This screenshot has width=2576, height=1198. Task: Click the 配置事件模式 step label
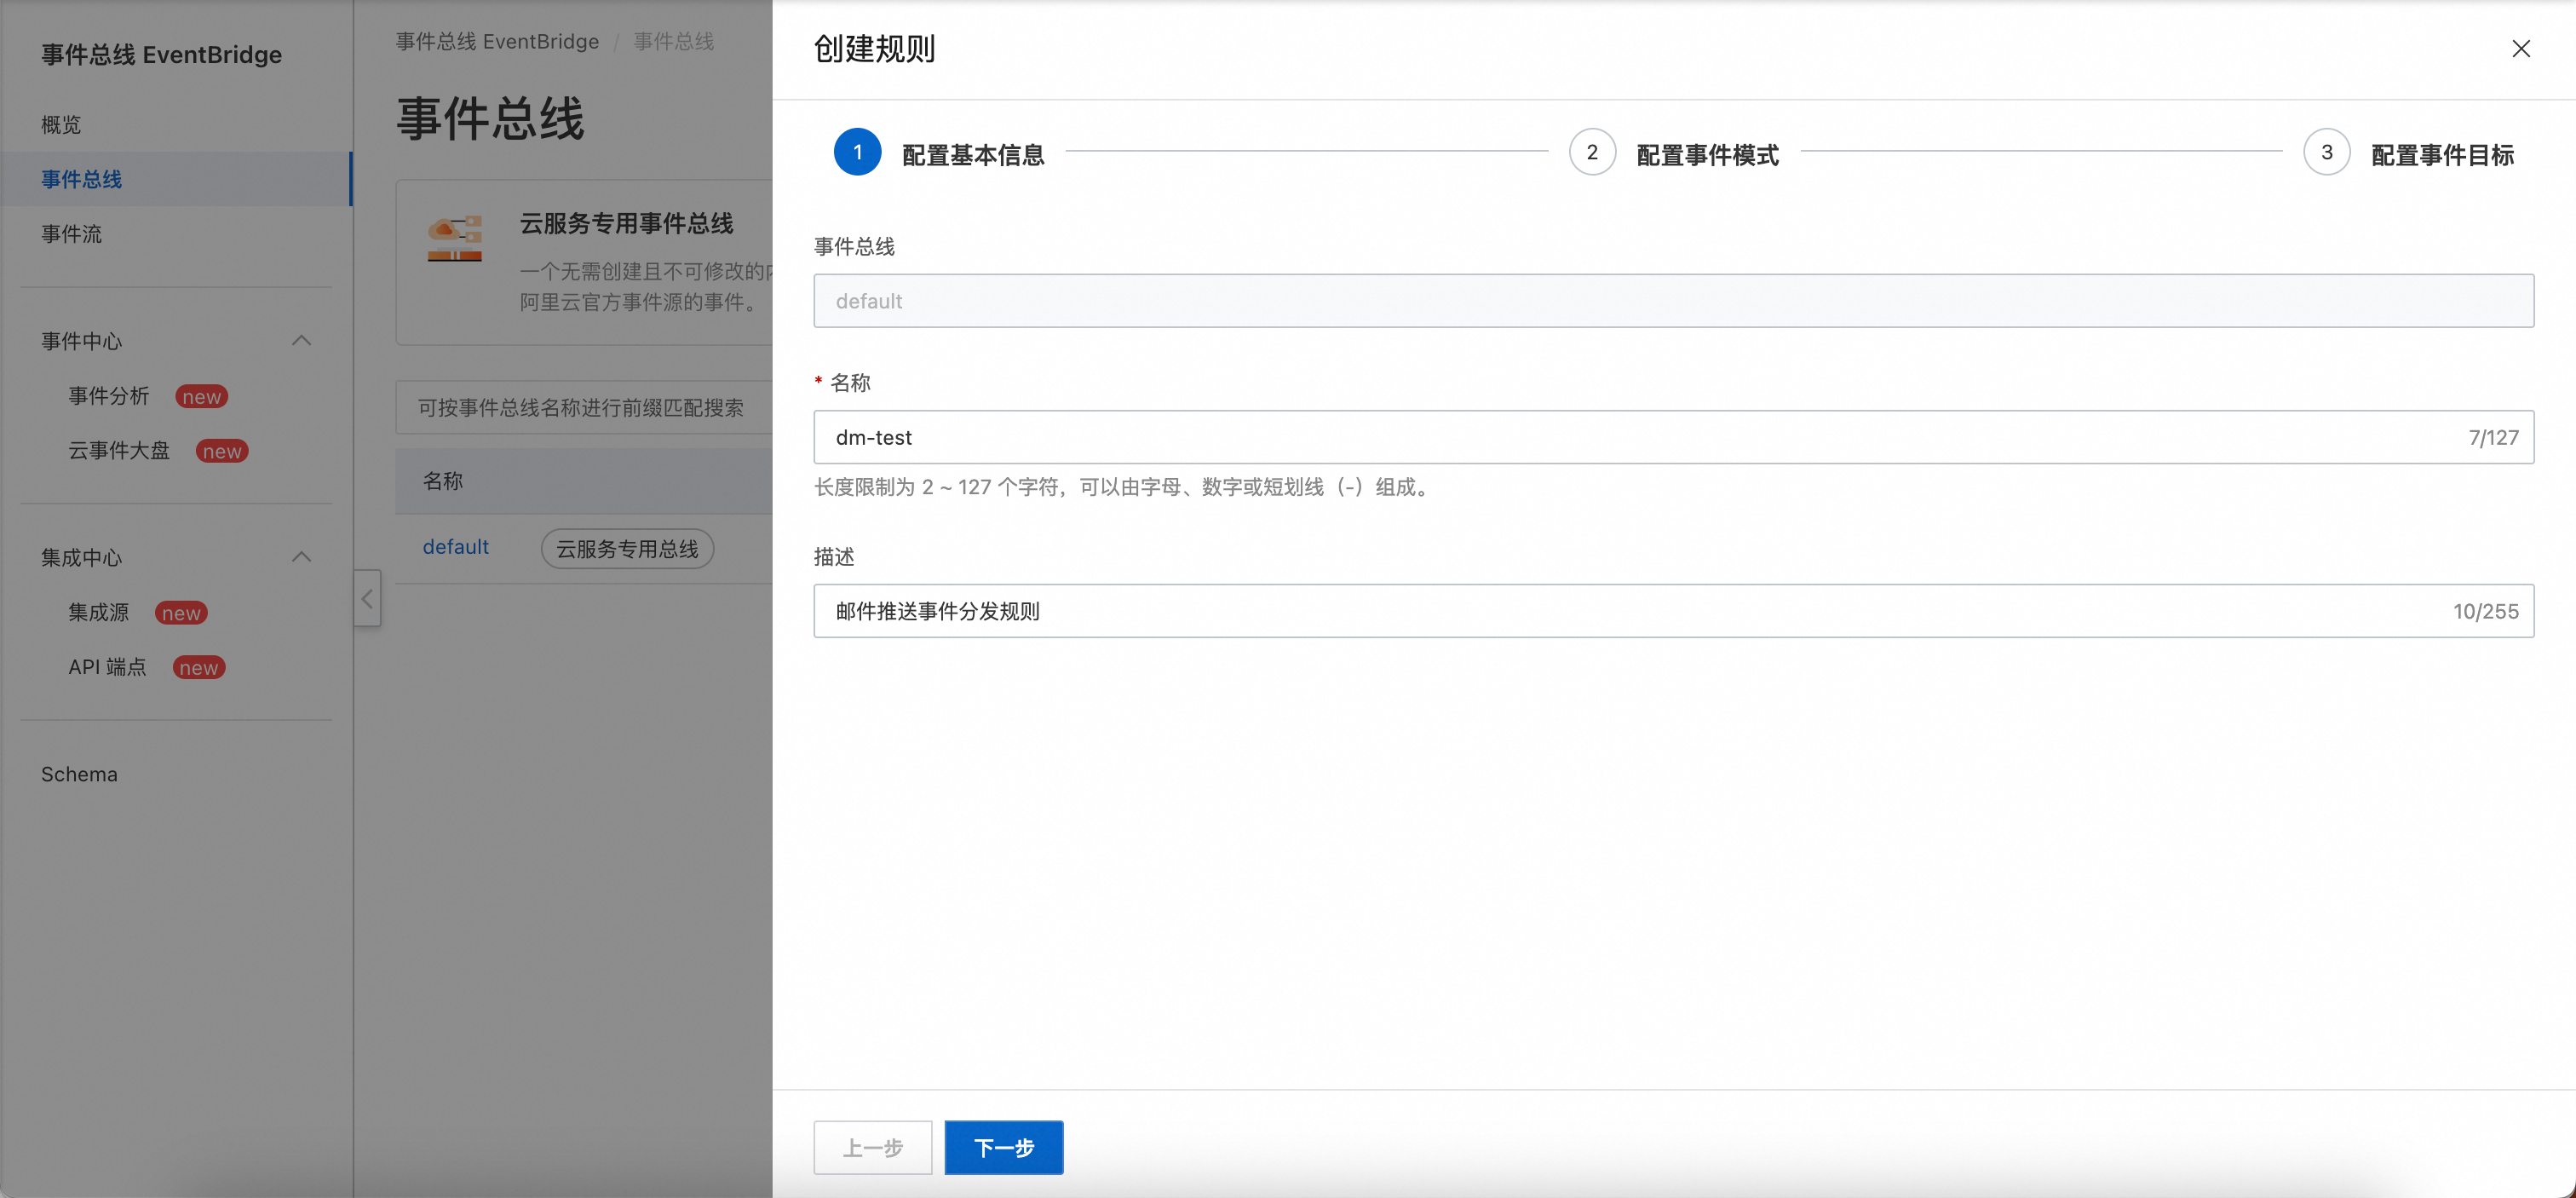[x=1707, y=155]
